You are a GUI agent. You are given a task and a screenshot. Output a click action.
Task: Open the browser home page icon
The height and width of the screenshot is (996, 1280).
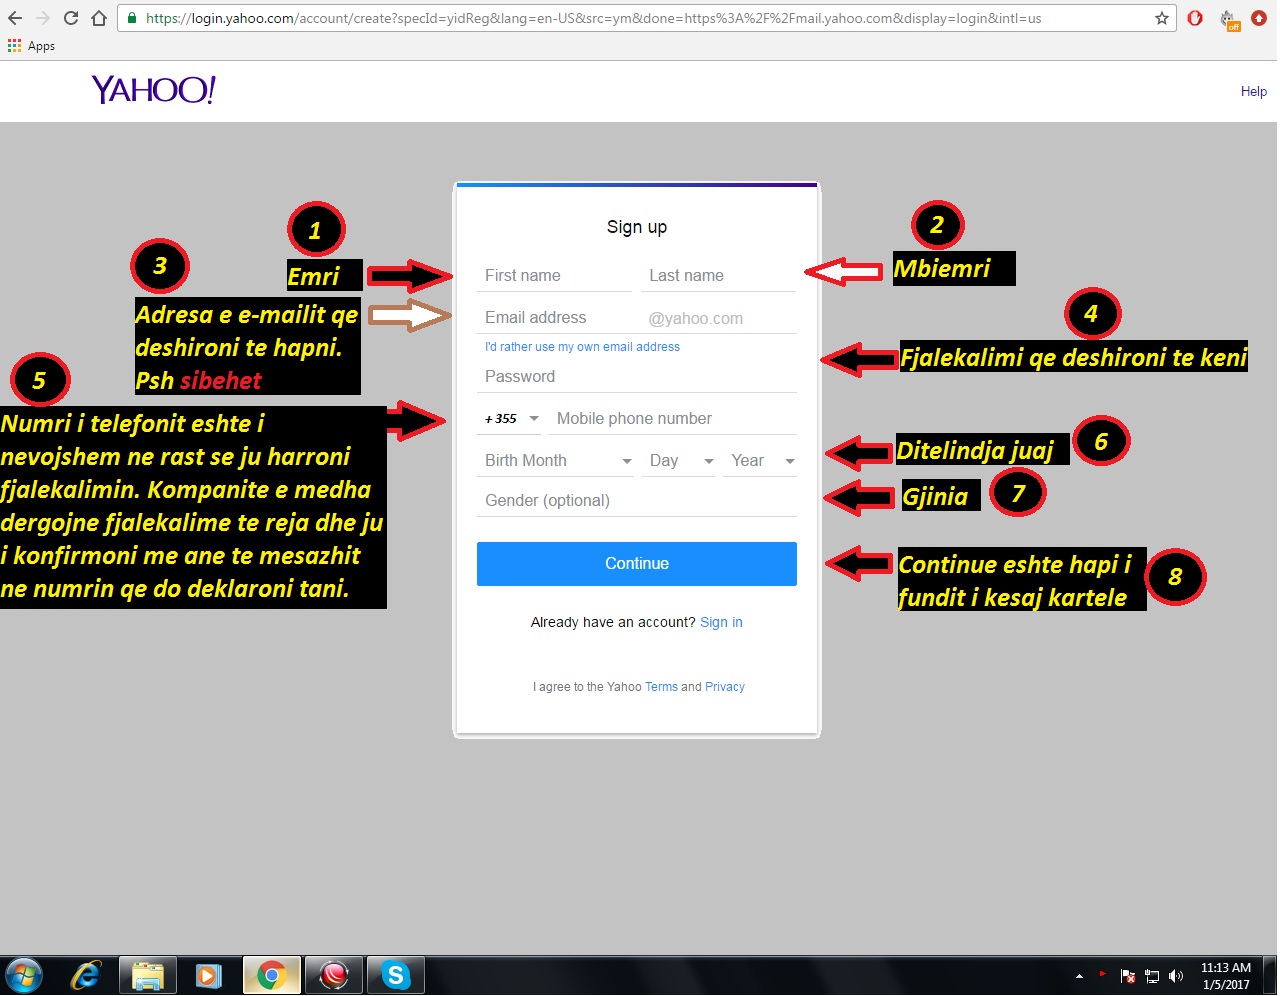coord(98,18)
